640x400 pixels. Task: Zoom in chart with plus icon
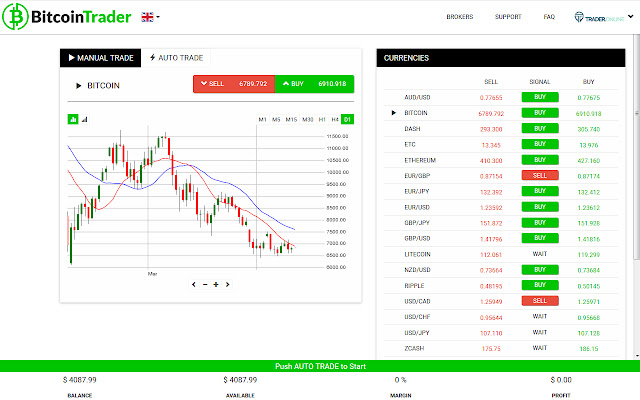[216, 284]
